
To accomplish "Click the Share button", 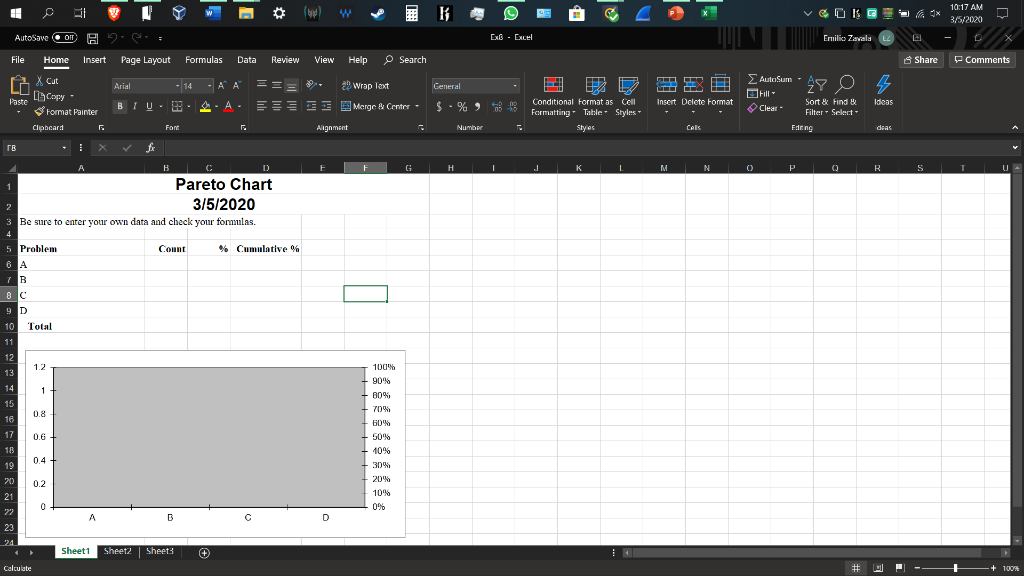I will pyautogui.click(x=920, y=59).
